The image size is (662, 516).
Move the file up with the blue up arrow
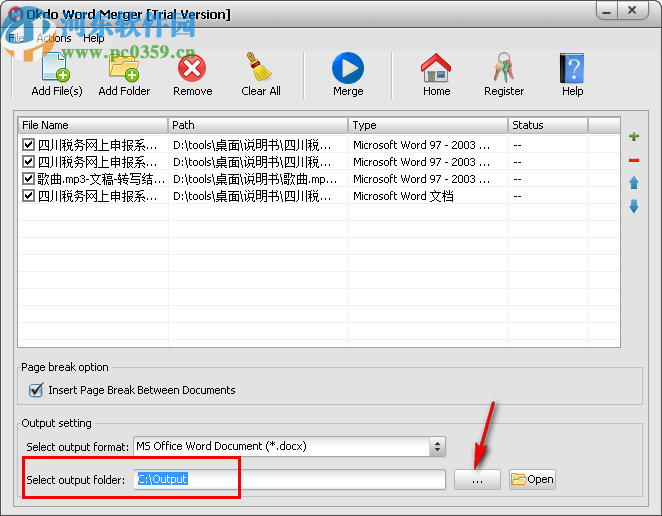pos(634,183)
